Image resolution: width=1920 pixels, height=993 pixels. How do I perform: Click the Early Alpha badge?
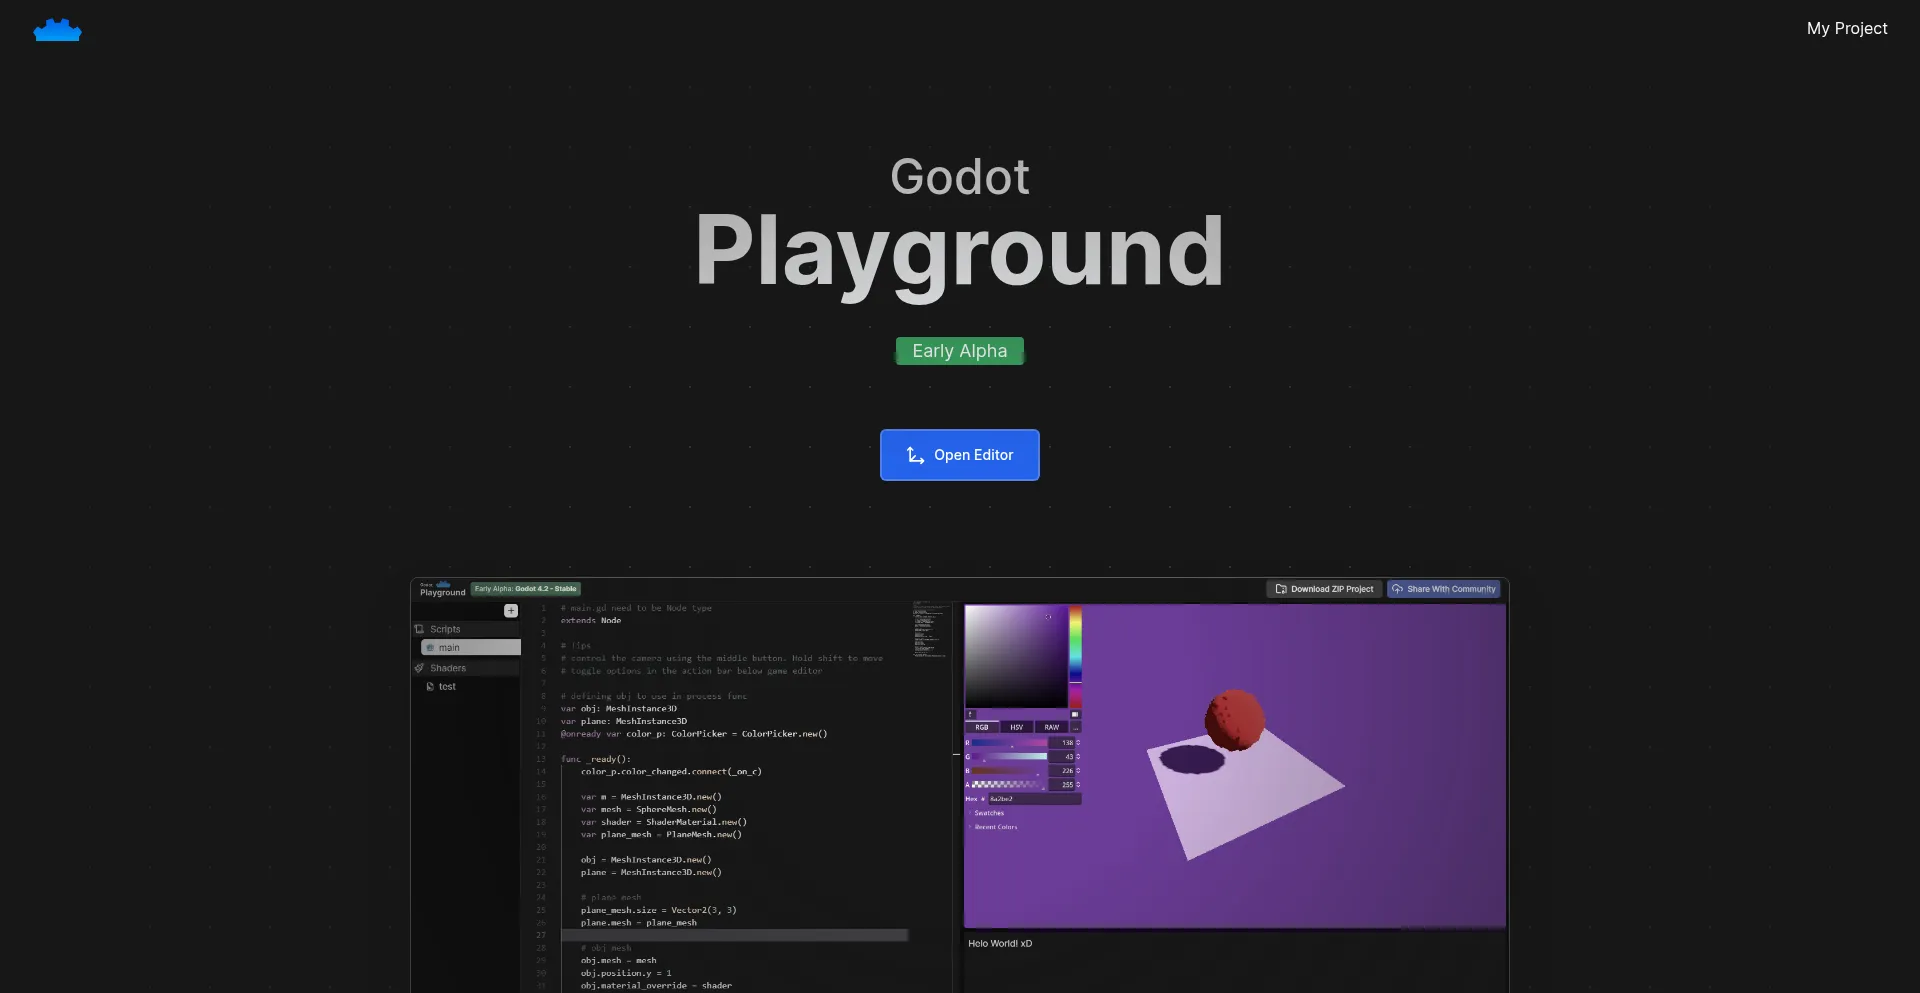pyautogui.click(x=960, y=351)
